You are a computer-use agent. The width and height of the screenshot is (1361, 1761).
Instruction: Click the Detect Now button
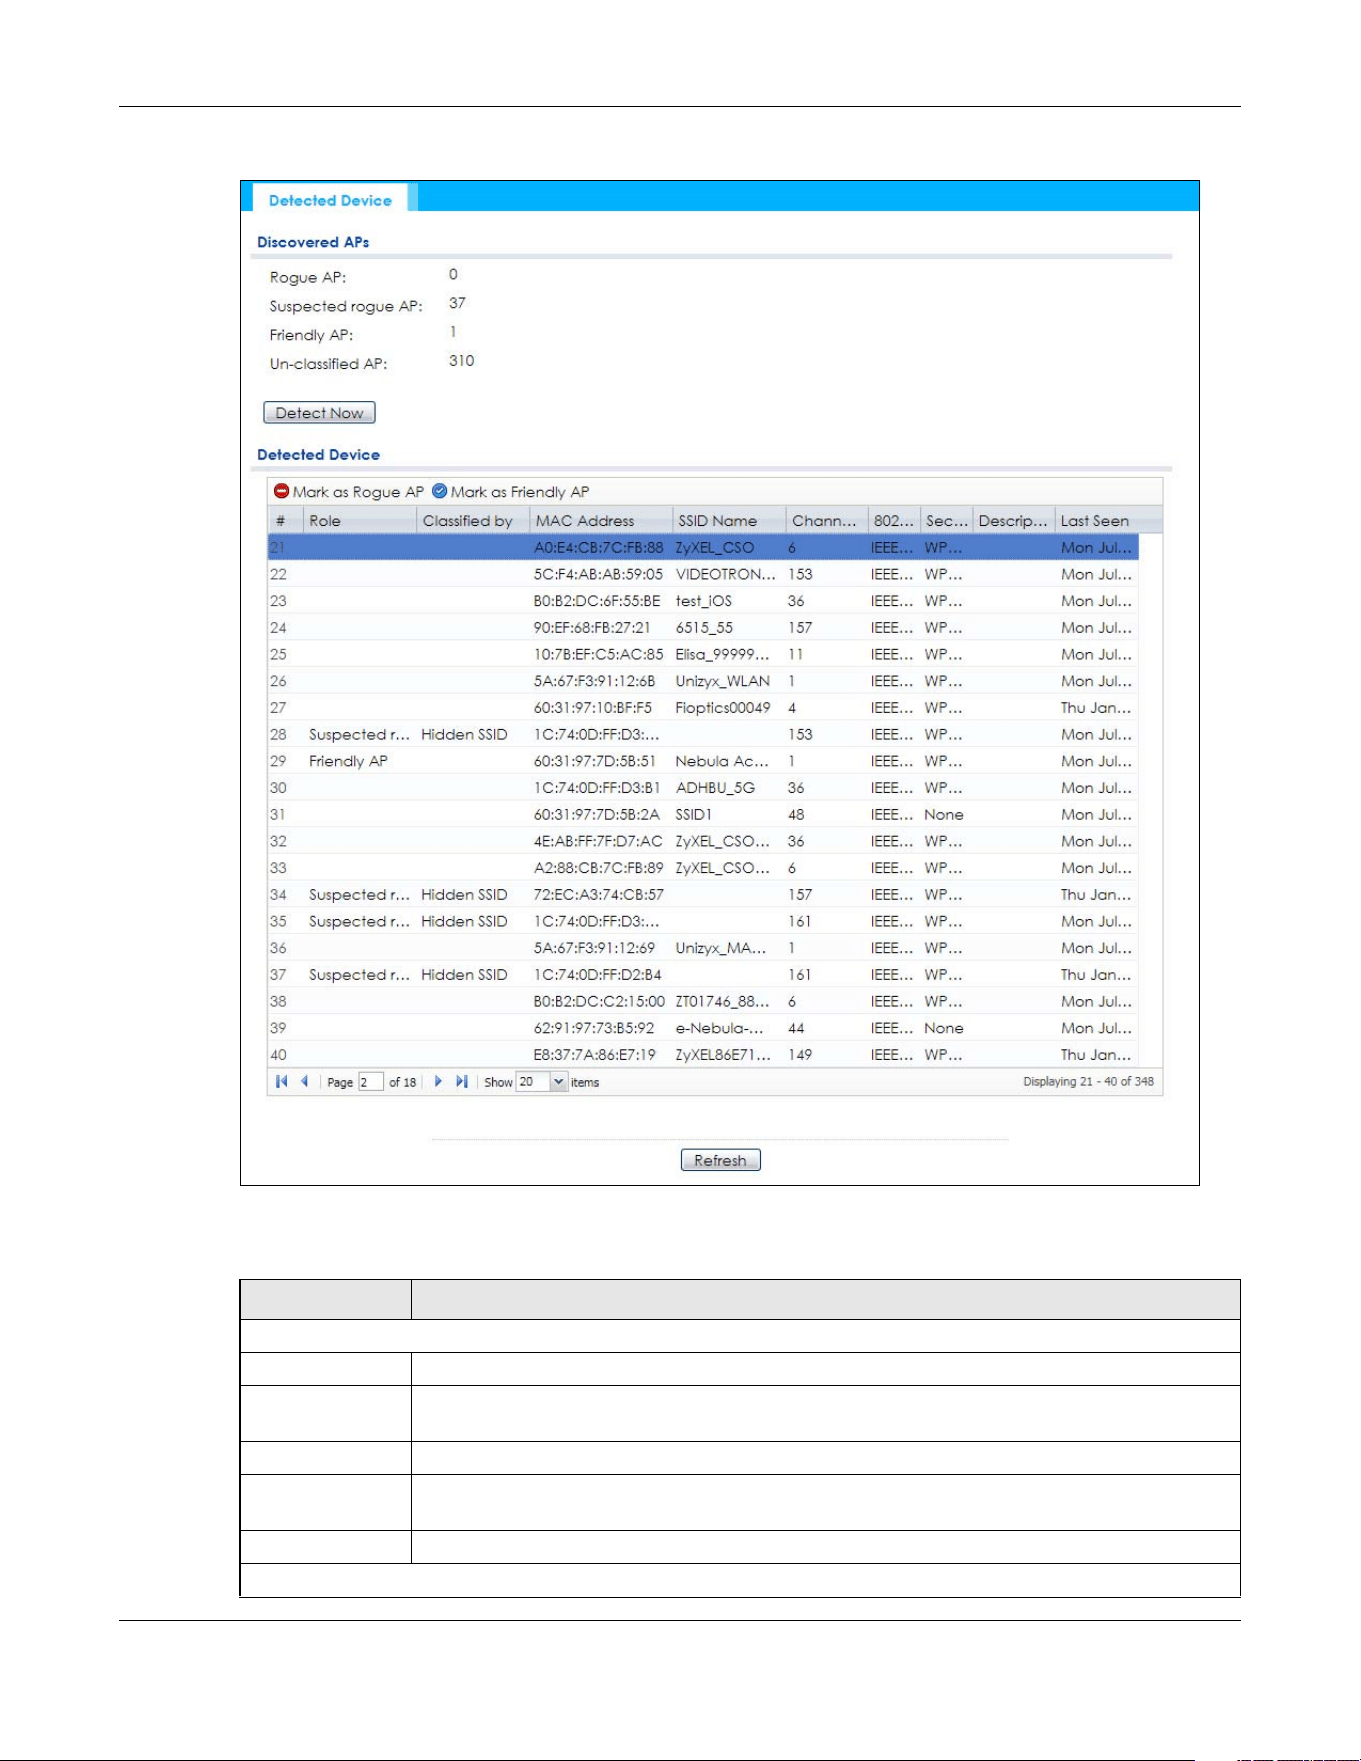[x=319, y=413]
